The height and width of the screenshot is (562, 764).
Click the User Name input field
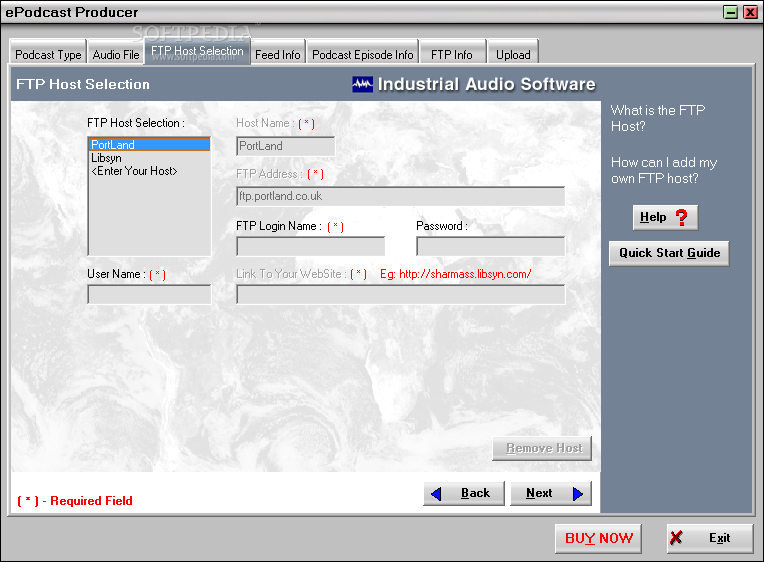149,294
